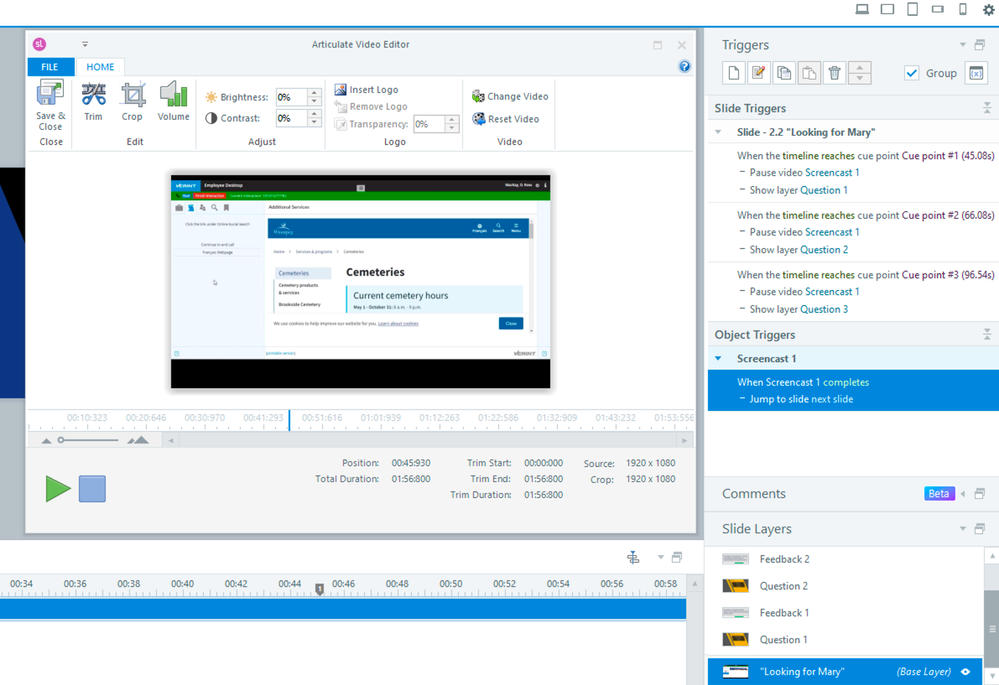Image resolution: width=999 pixels, height=685 pixels.
Task: Click the Brightness input field
Action: point(292,97)
